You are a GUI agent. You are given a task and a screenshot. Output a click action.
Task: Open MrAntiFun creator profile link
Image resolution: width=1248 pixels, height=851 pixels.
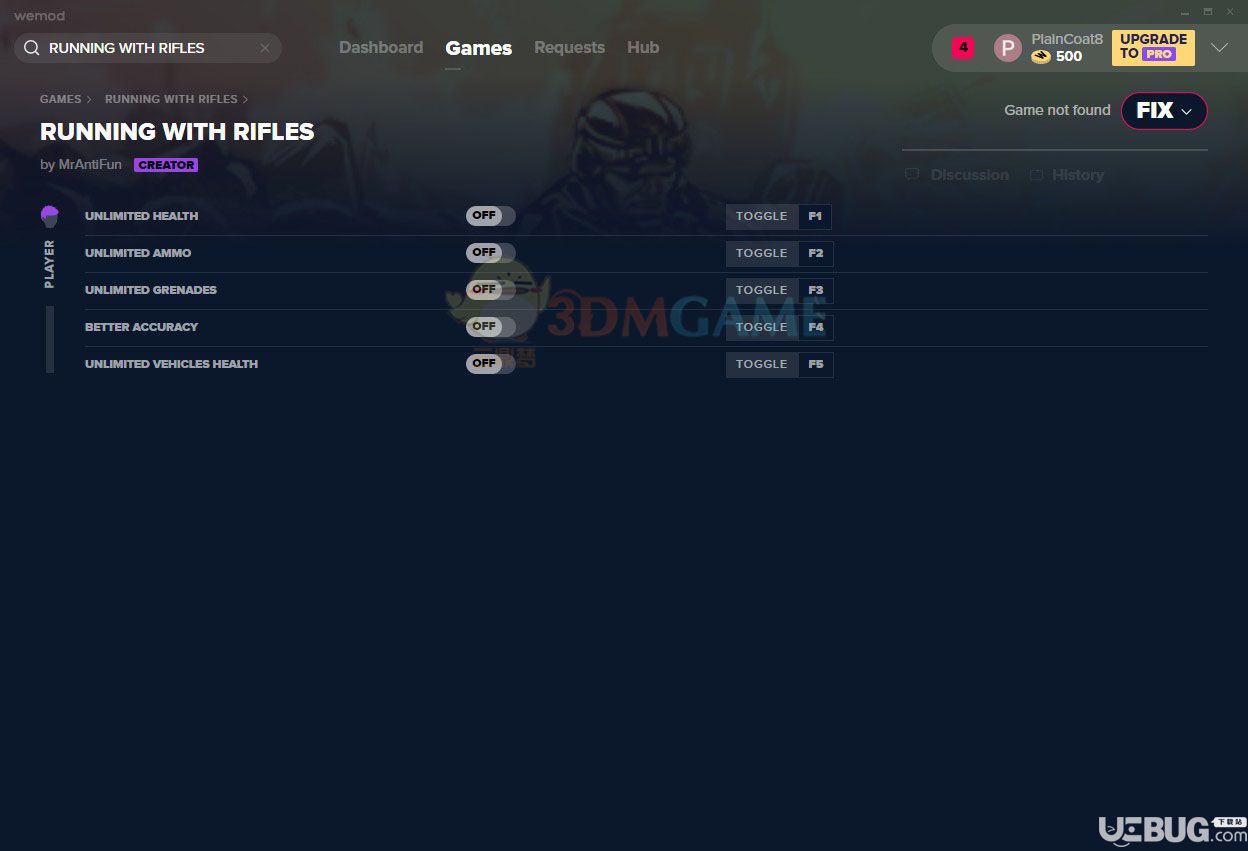[x=90, y=165]
